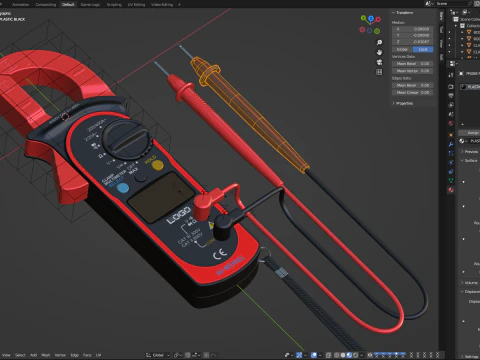This screenshot has width=480, height=360.
Task: Click the green Y axis gizmo ball
Action: [363, 18]
